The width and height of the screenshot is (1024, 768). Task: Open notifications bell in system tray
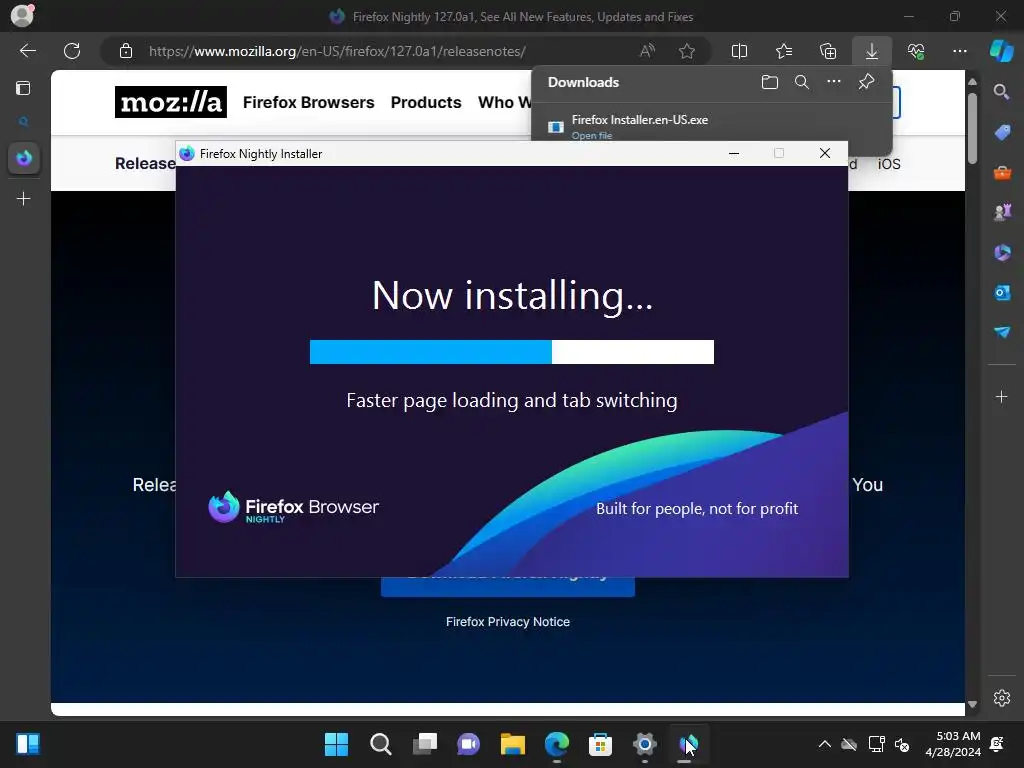pyautogui.click(x=997, y=744)
